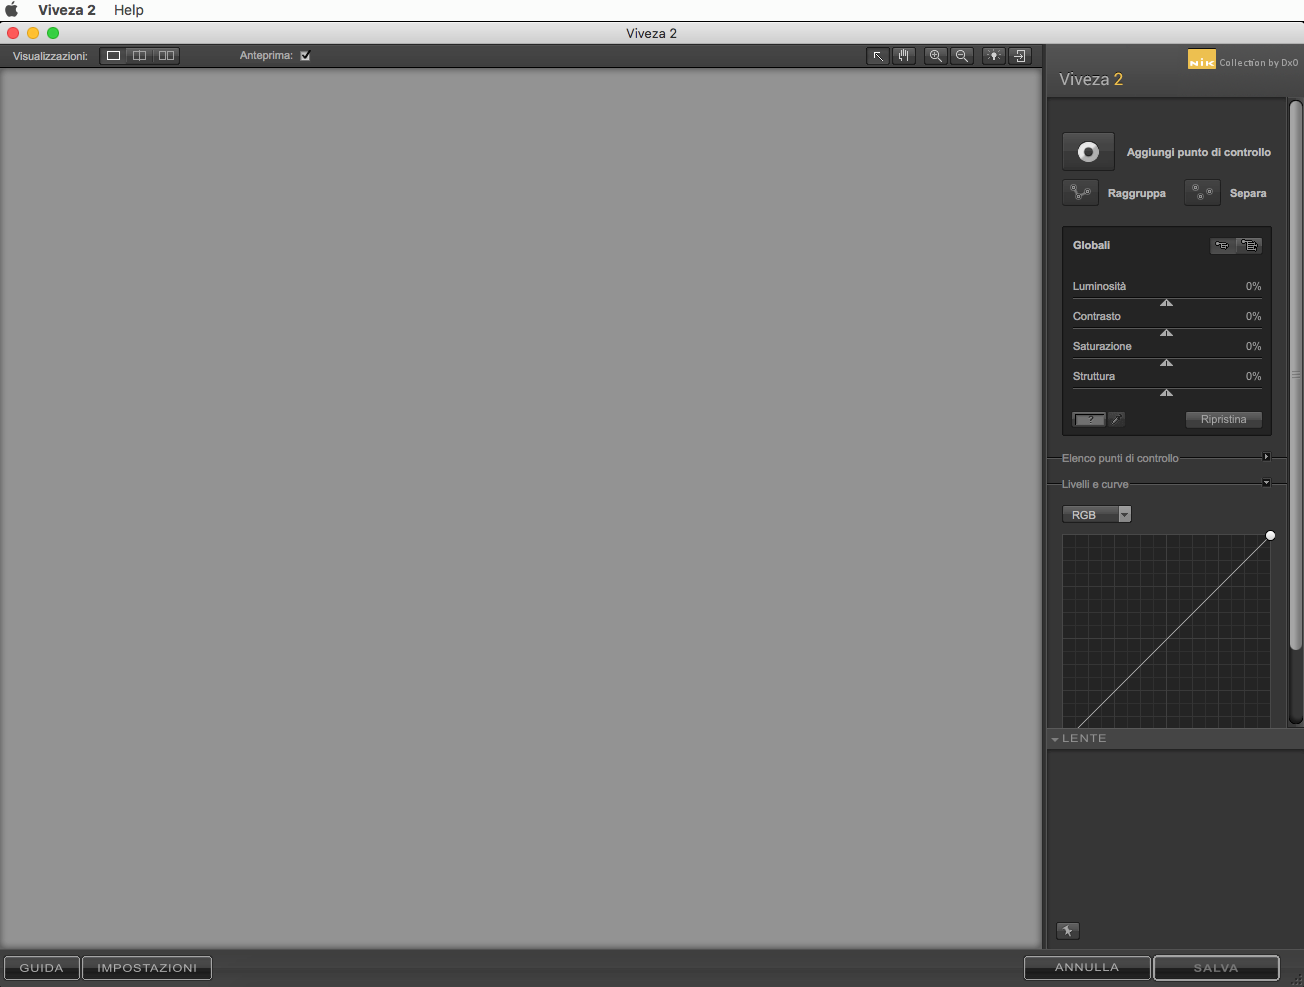Open the Apple menu
The width and height of the screenshot is (1304, 987).
(12, 10)
